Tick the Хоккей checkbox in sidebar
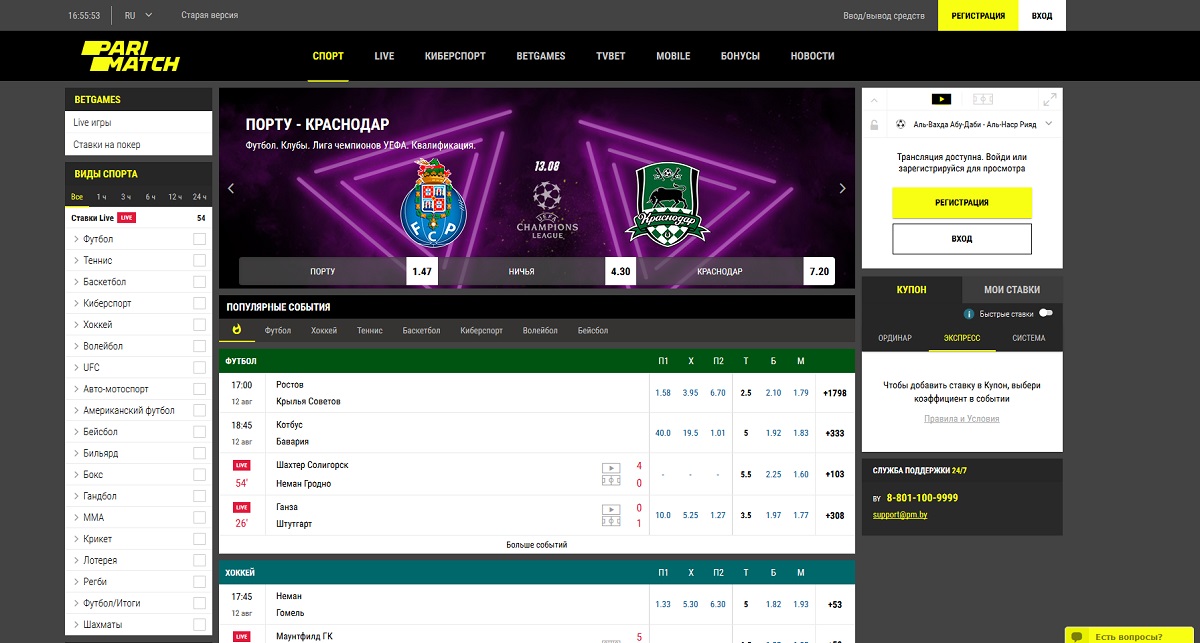Viewport: 1200px width, 643px height. (x=199, y=324)
